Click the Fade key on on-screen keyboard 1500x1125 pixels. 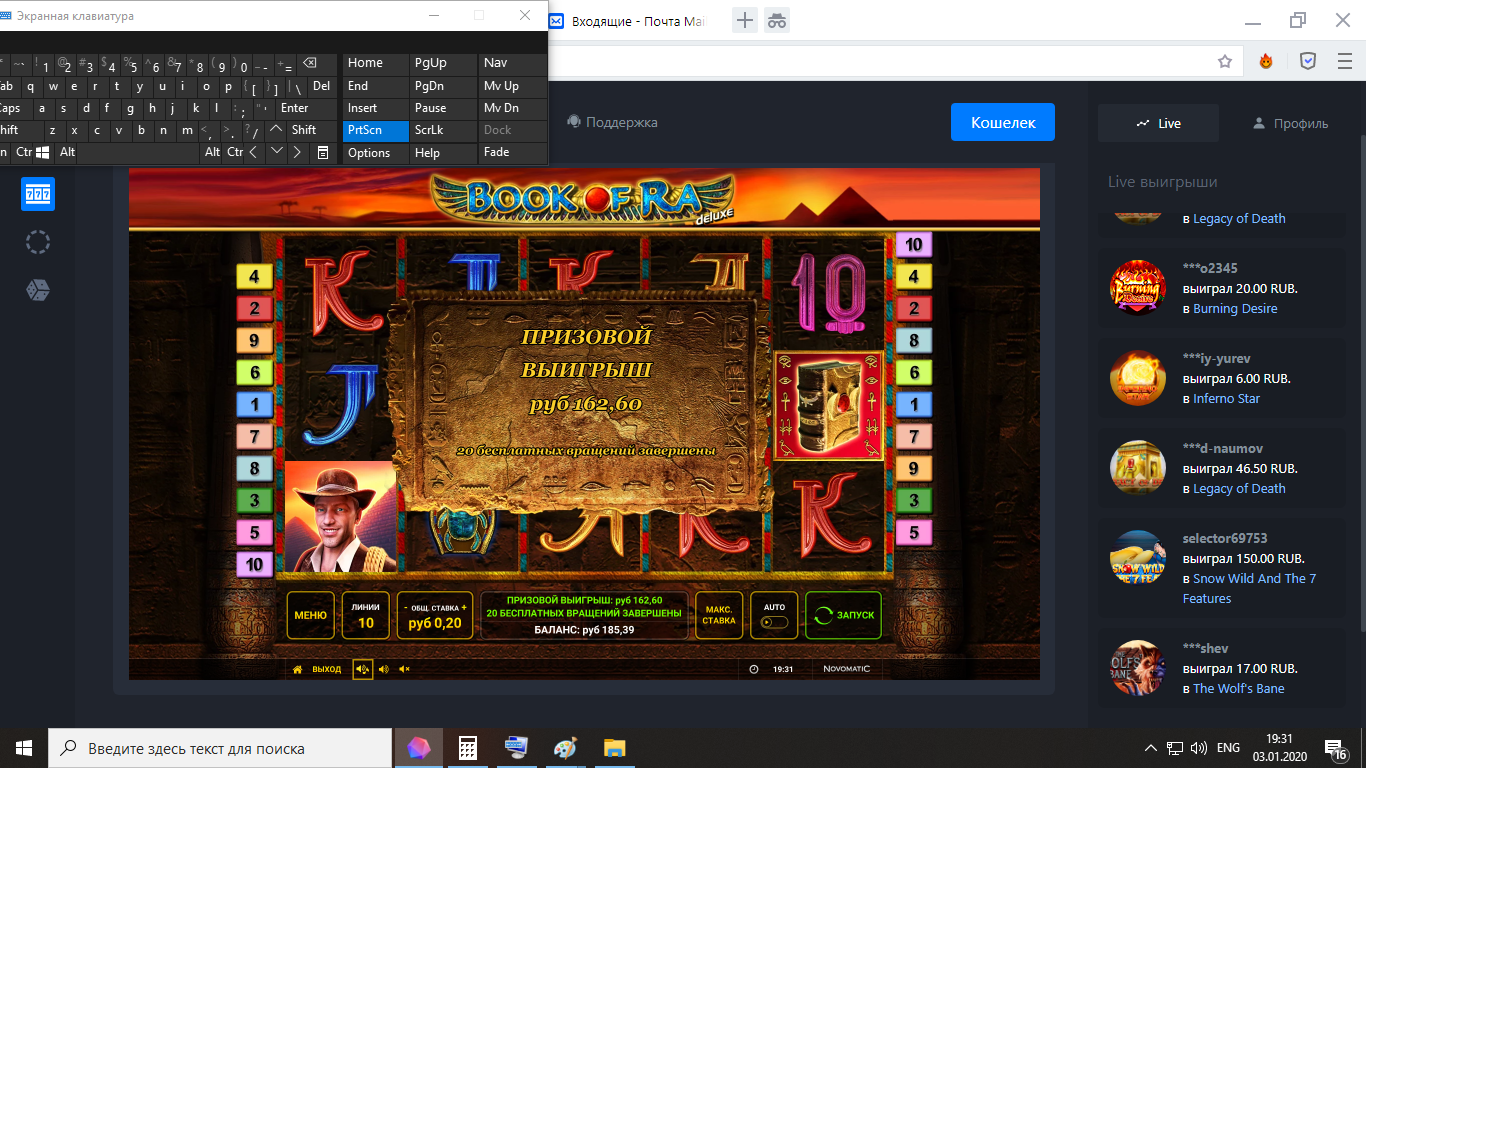[x=513, y=153]
